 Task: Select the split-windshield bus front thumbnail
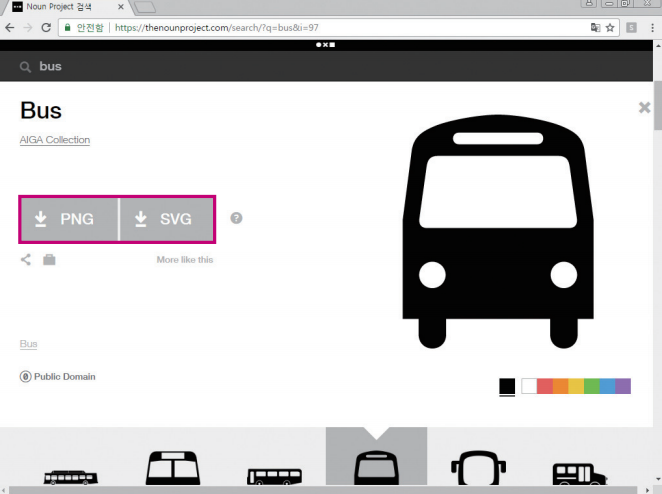[x=173, y=468]
